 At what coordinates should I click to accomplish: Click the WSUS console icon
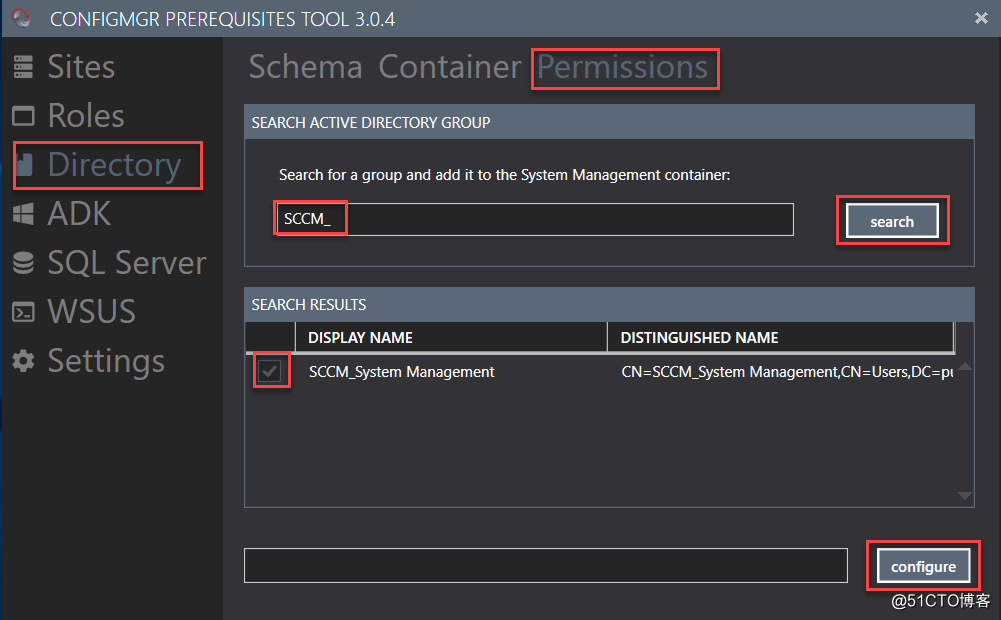[x=23, y=312]
